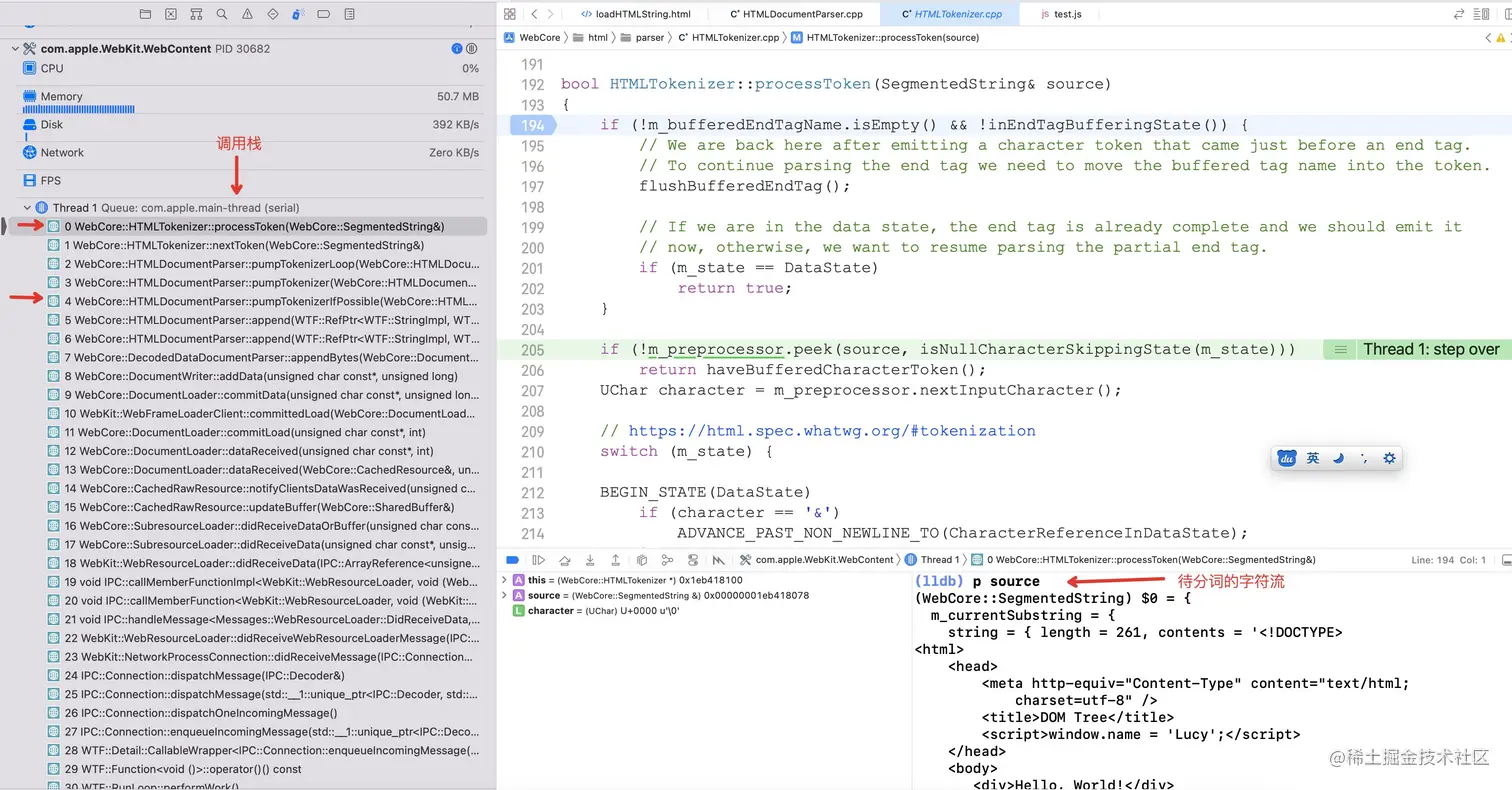Viewport: 1512px width, 790px height.
Task: Open the Symbol navigator icon
Action: pyautogui.click(x=196, y=14)
